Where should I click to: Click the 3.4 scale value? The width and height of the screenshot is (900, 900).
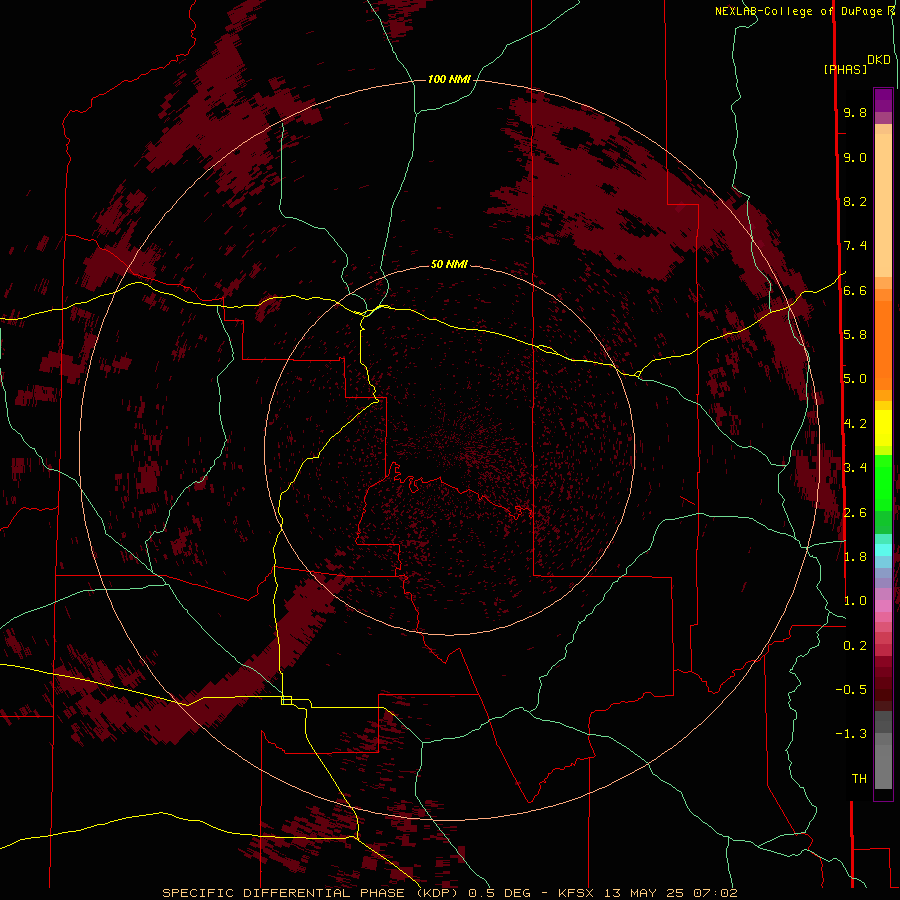855,467
